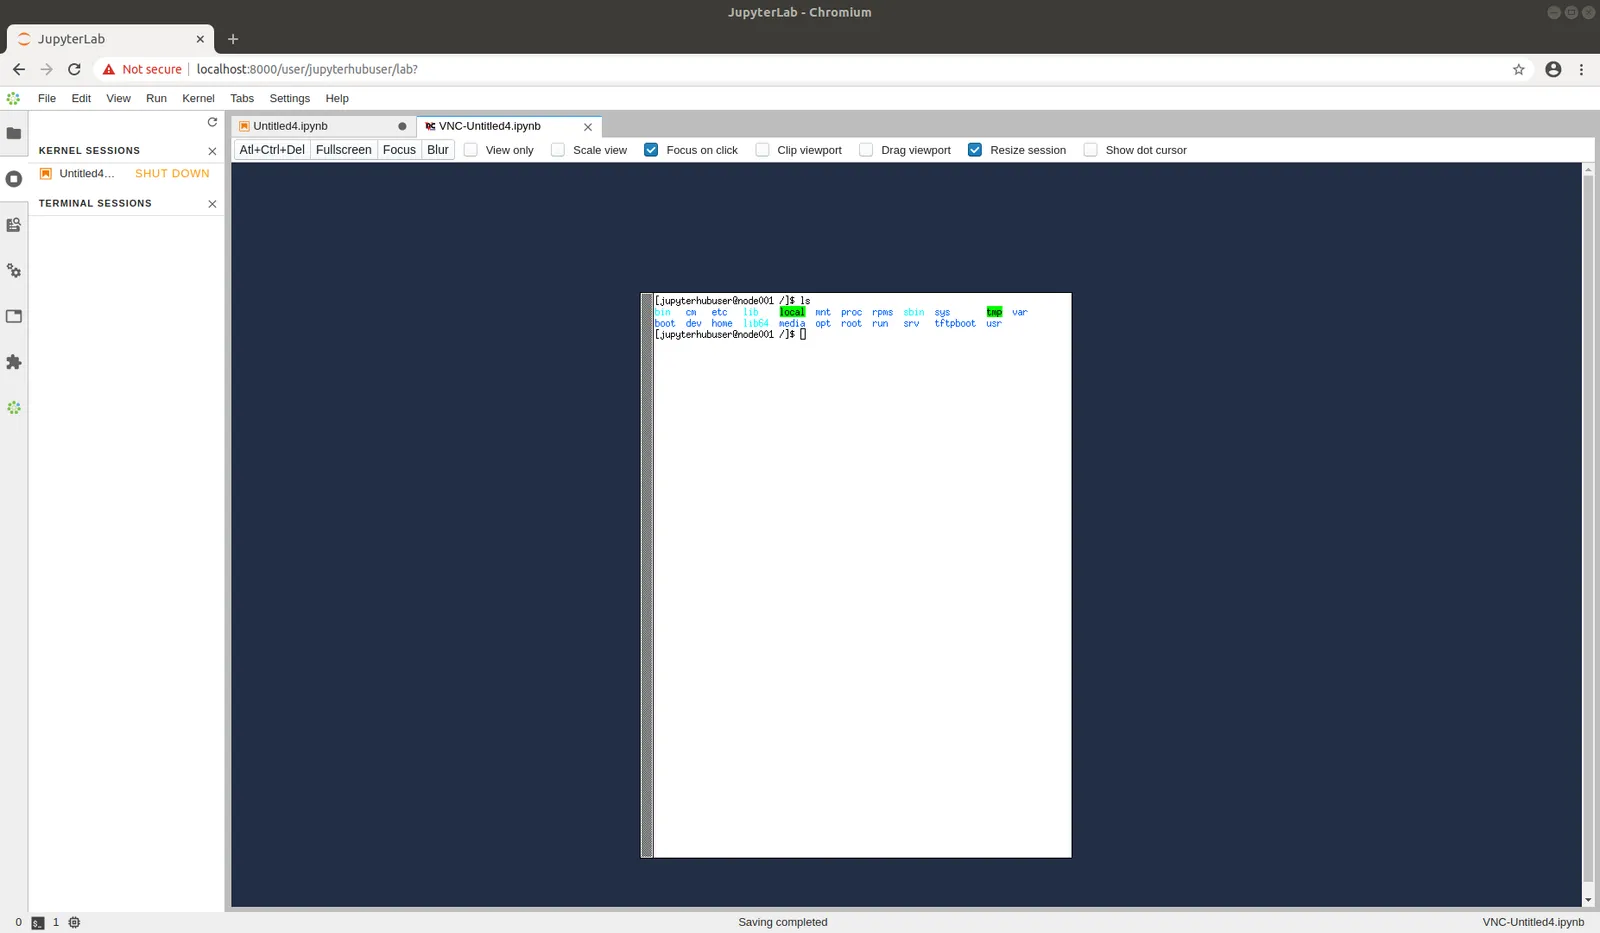This screenshot has width=1600, height=933.
Task: Open the Settings menu
Action: pos(290,98)
